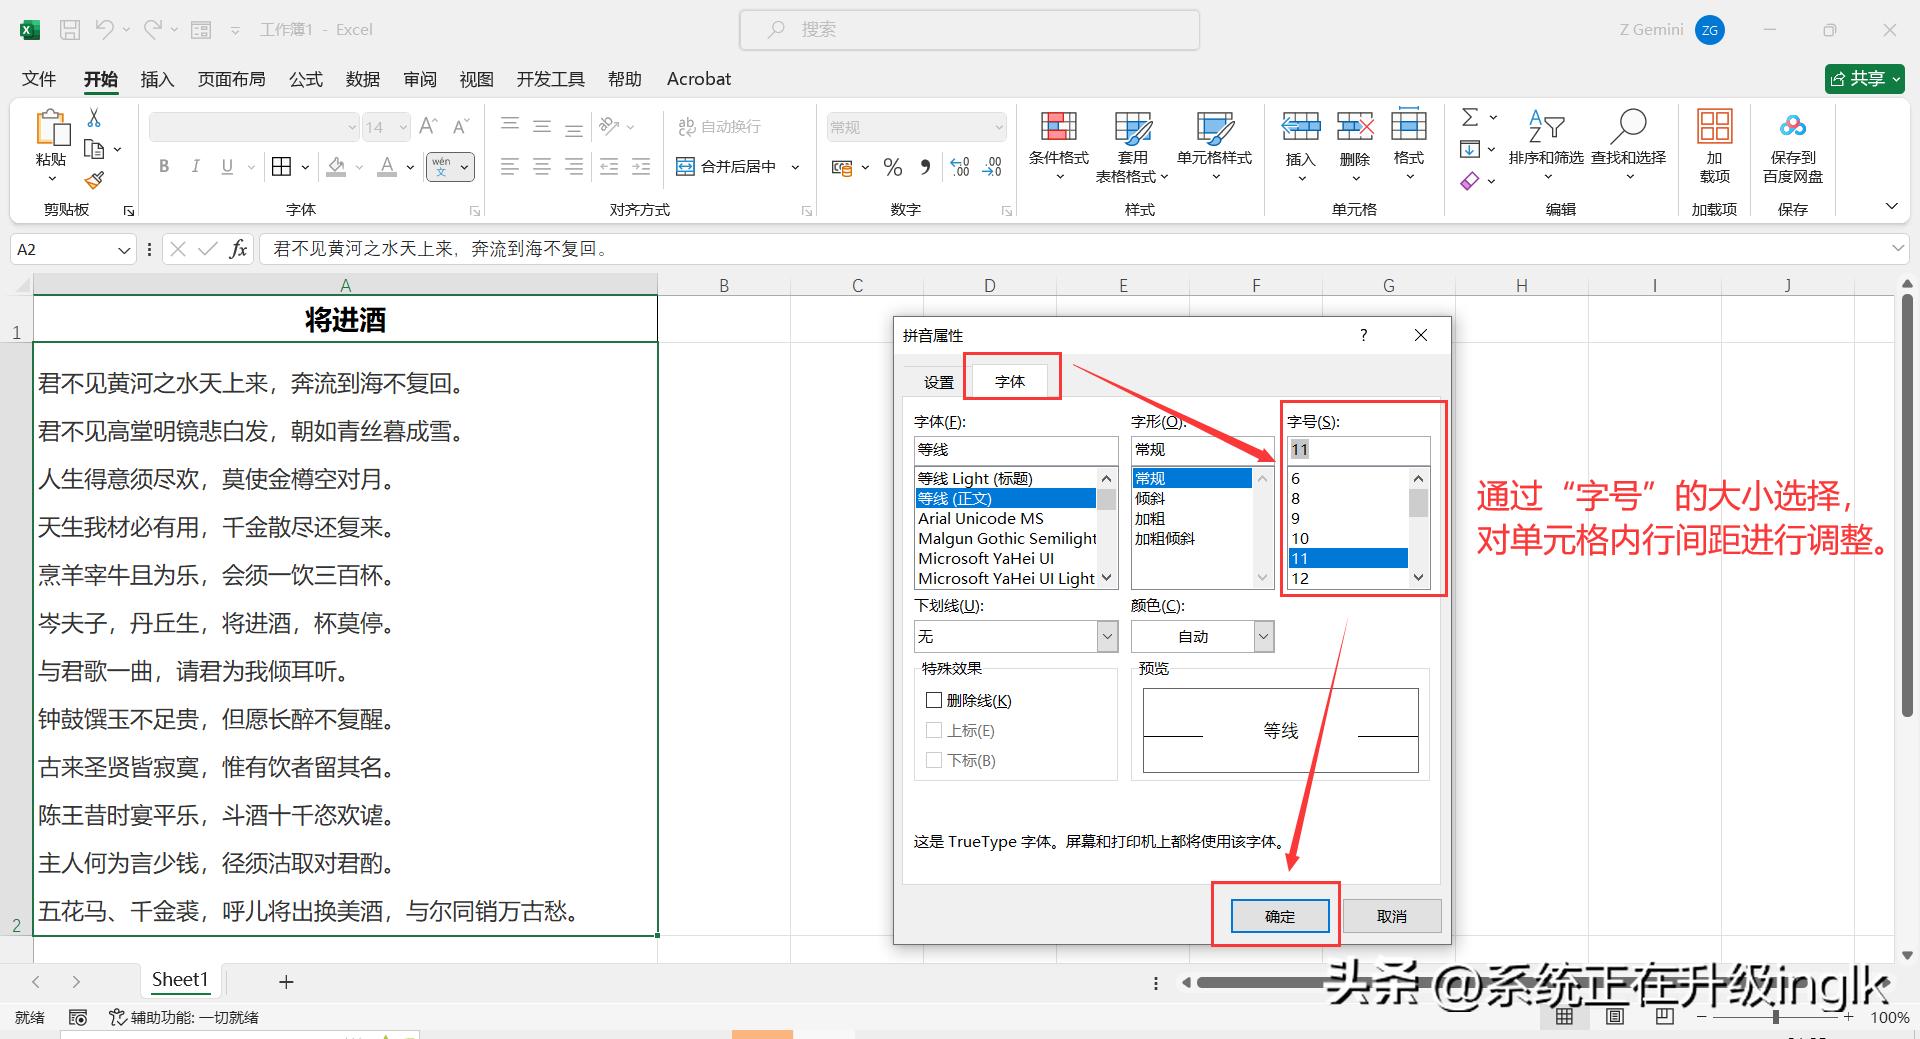Switch to the 设置 tab in dialog

pos(938,381)
